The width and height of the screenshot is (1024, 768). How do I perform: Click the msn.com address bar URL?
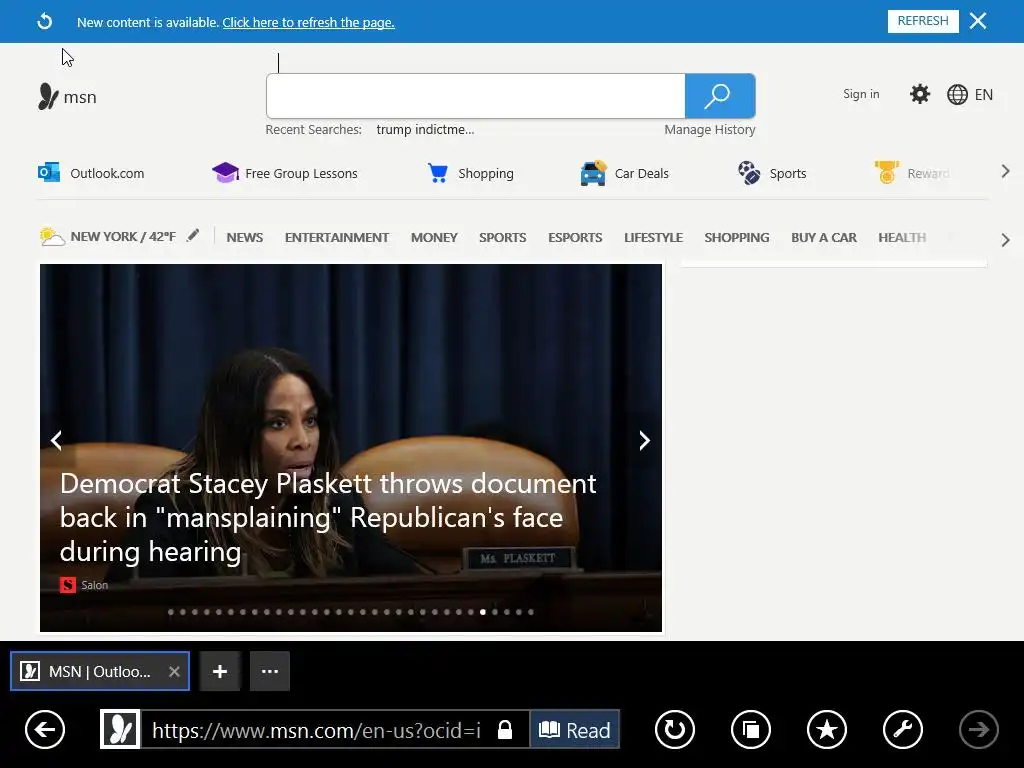point(316,730)
